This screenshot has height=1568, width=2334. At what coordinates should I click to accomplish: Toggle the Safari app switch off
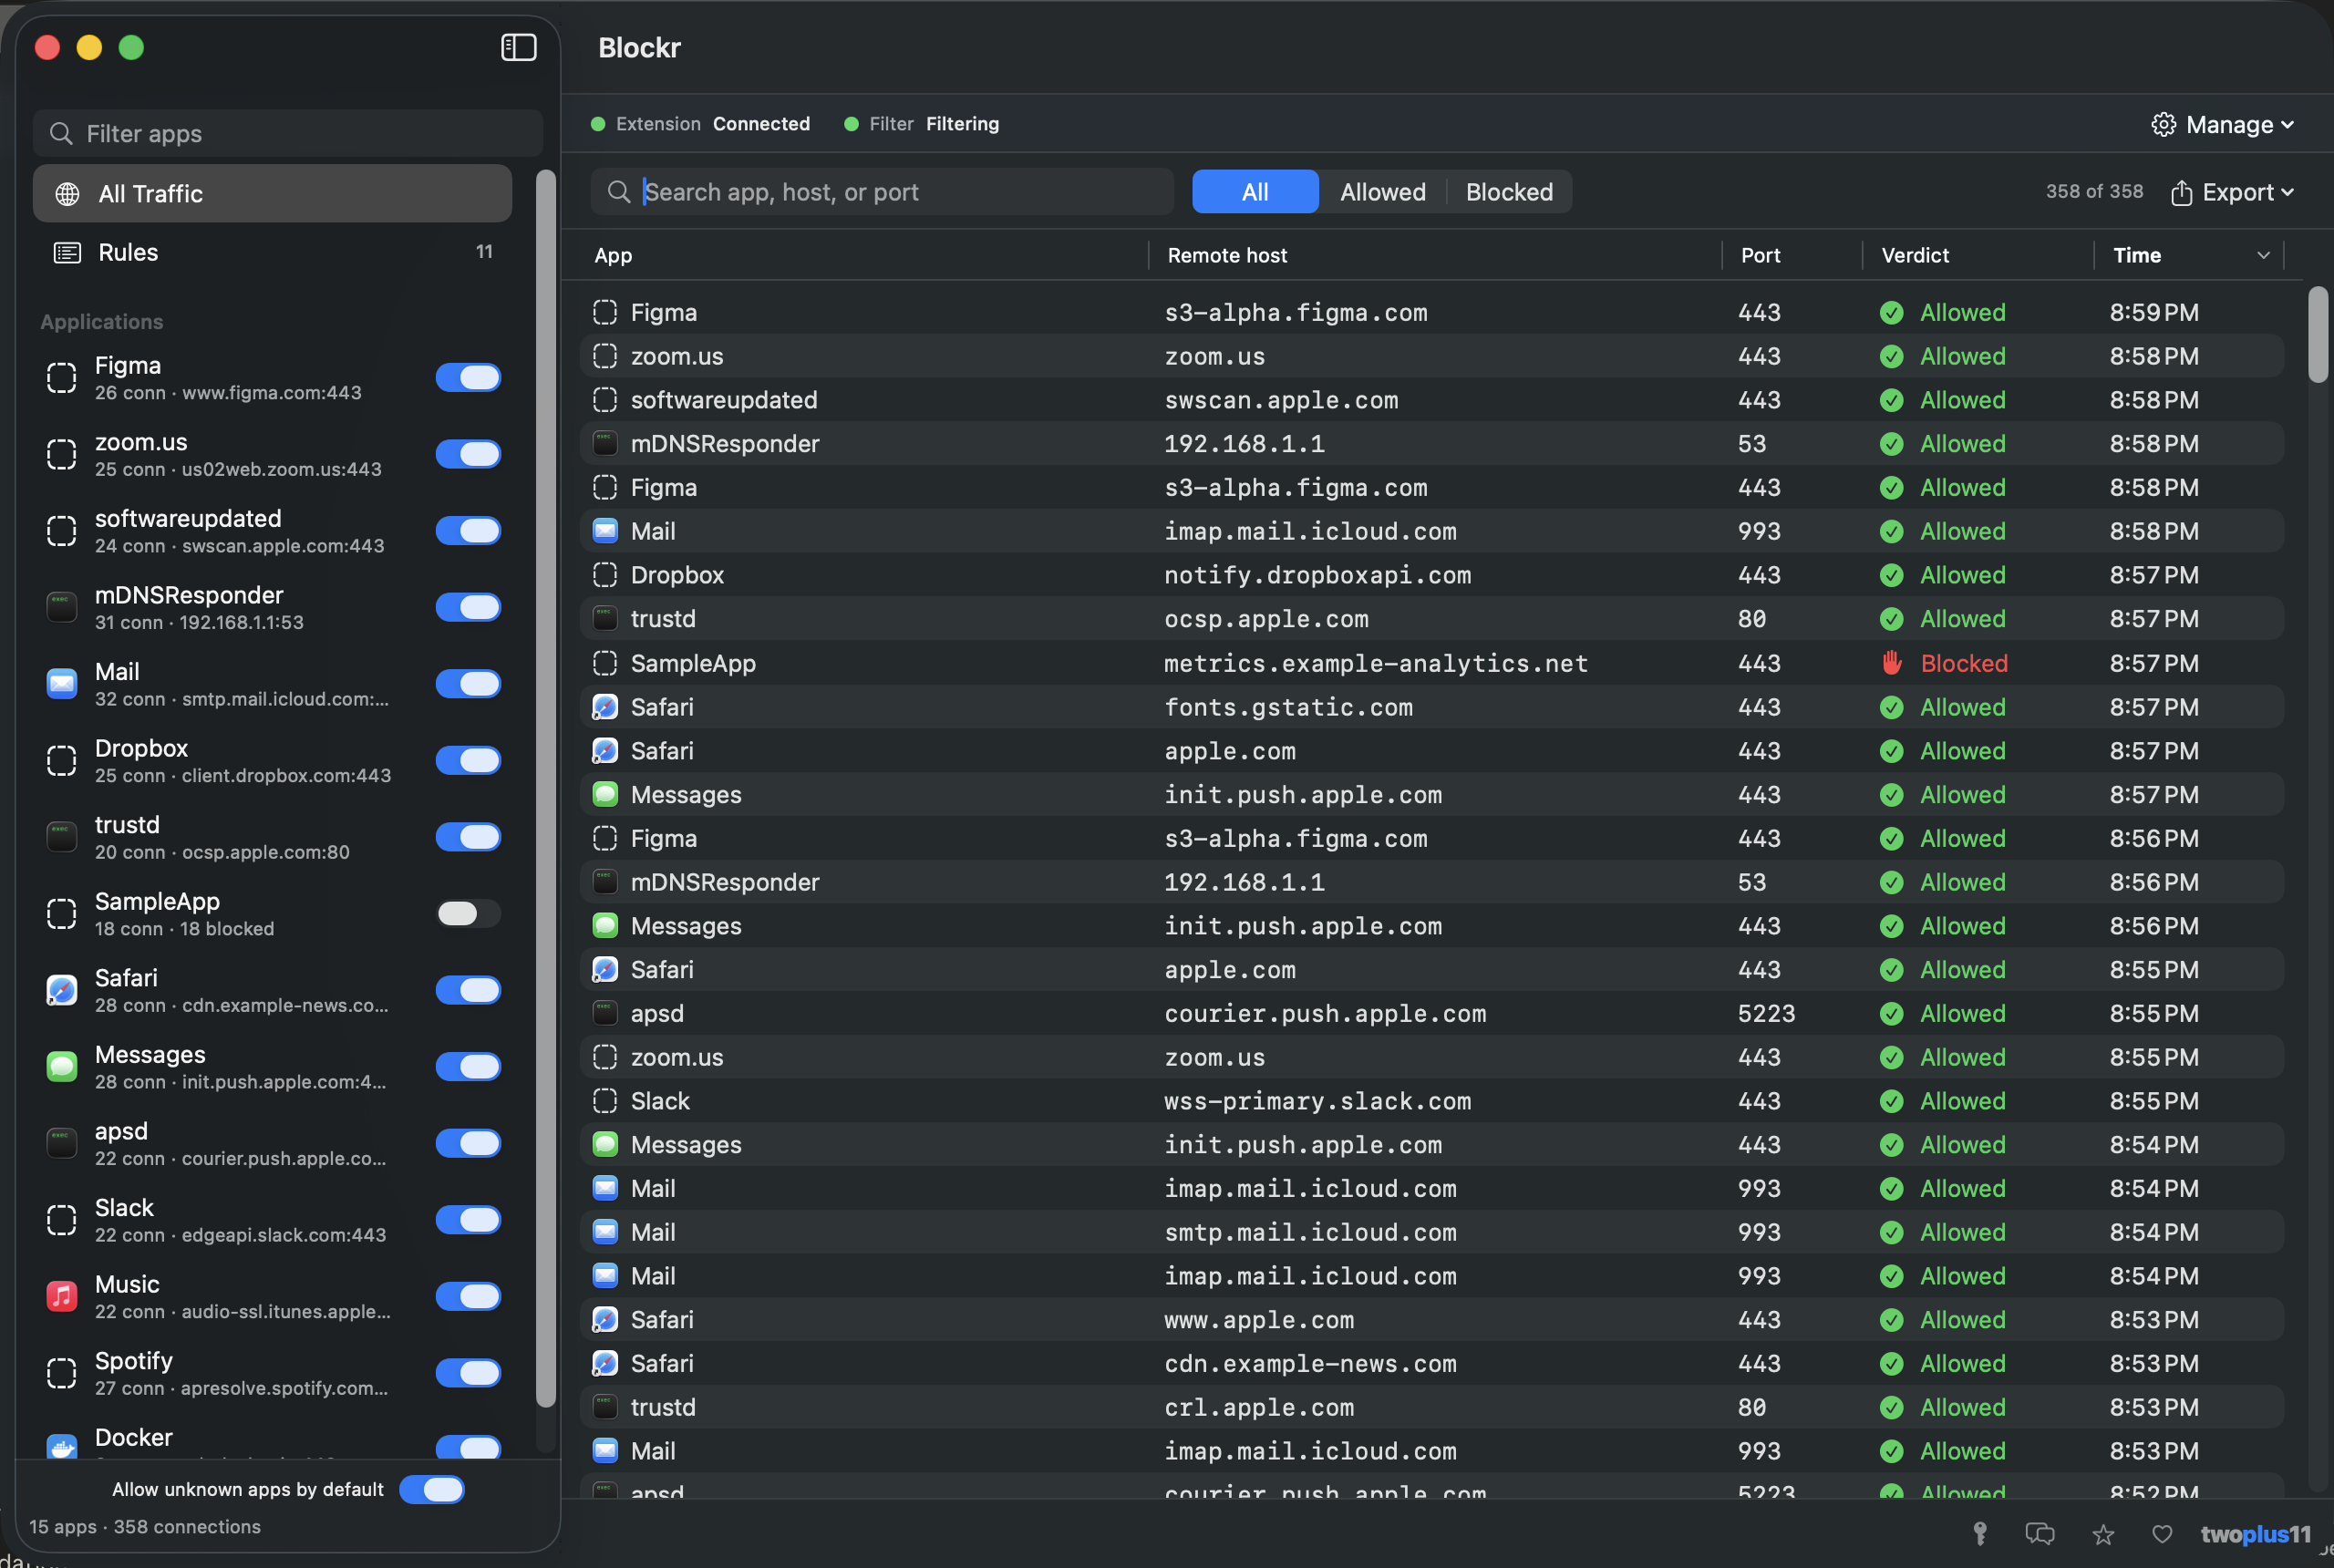(468, 990)
